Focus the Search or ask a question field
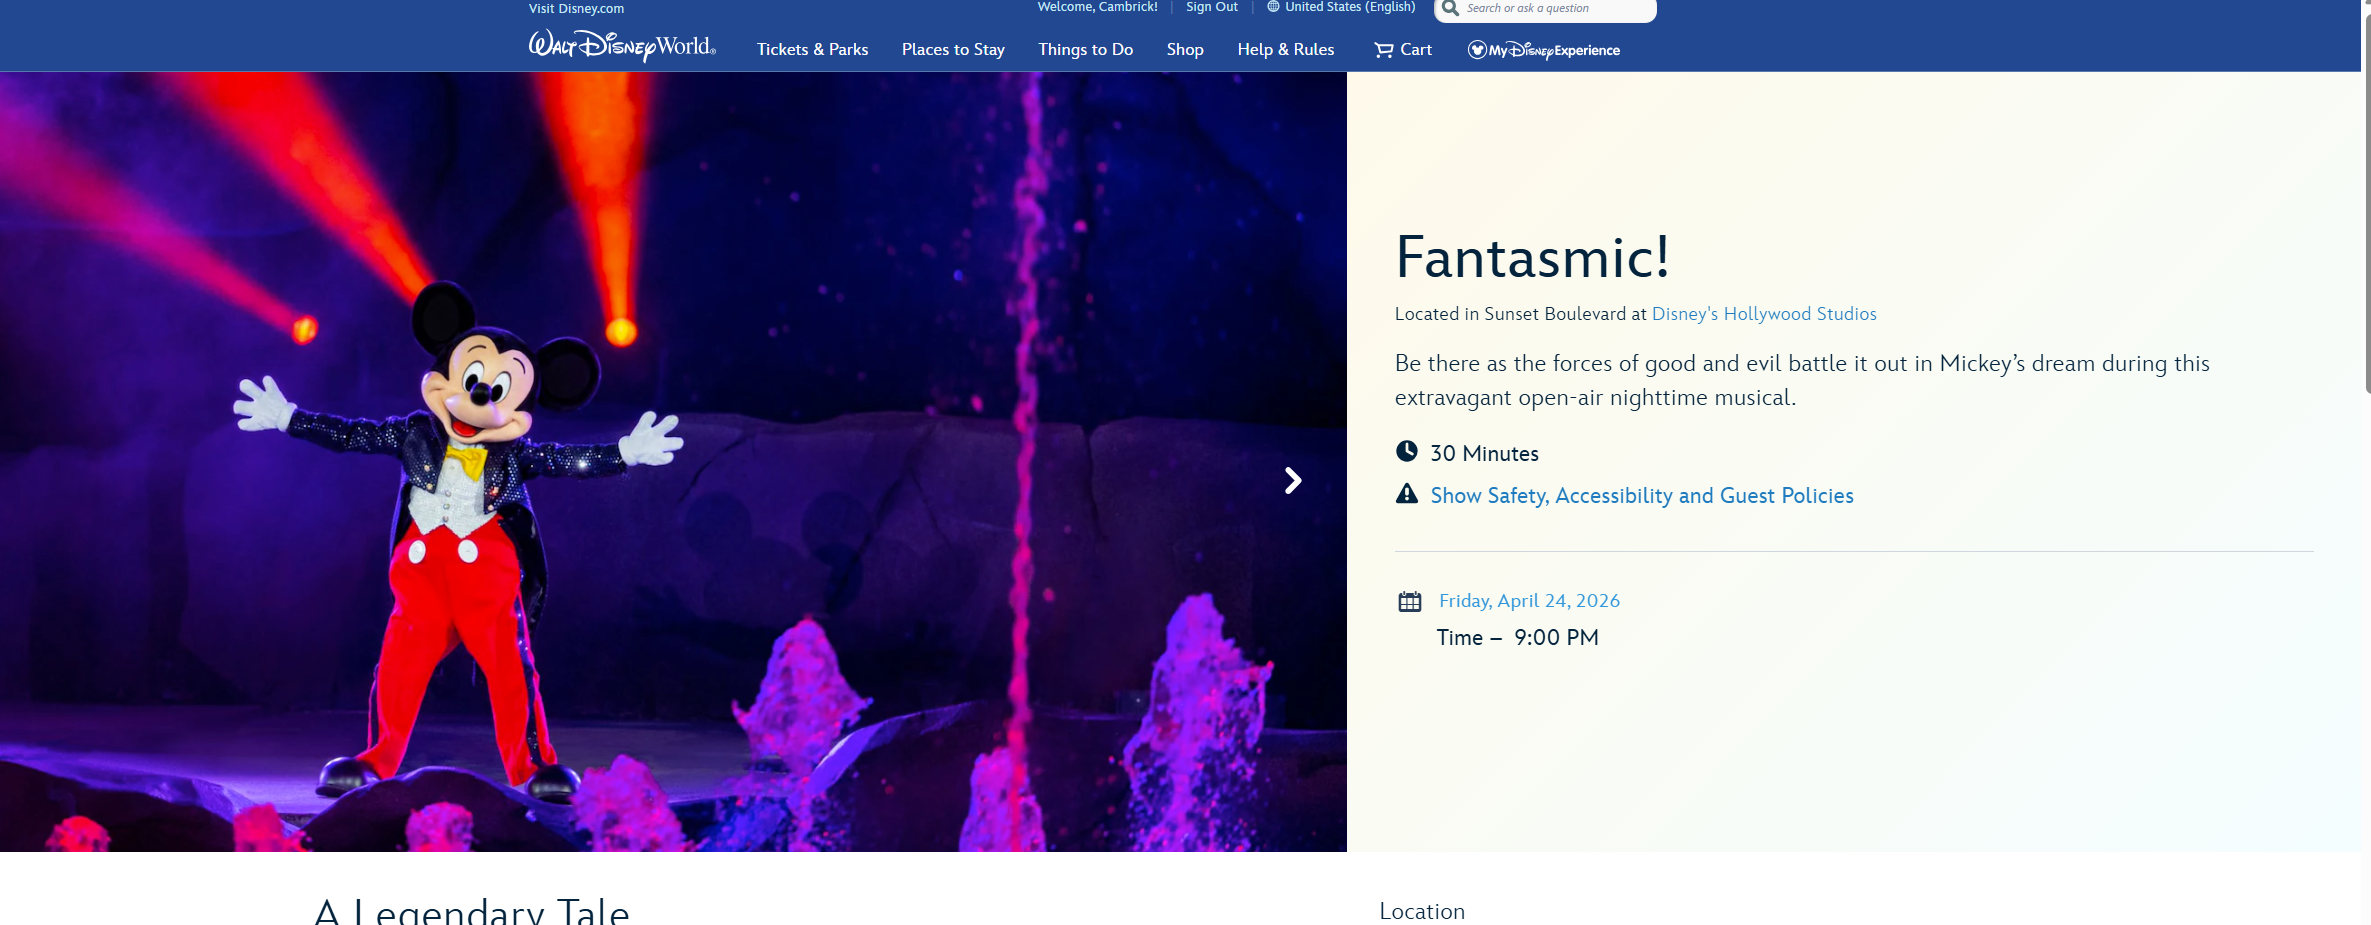Image resolution: width=2371 pixels, height=925 pixels. click(1555, 8)
